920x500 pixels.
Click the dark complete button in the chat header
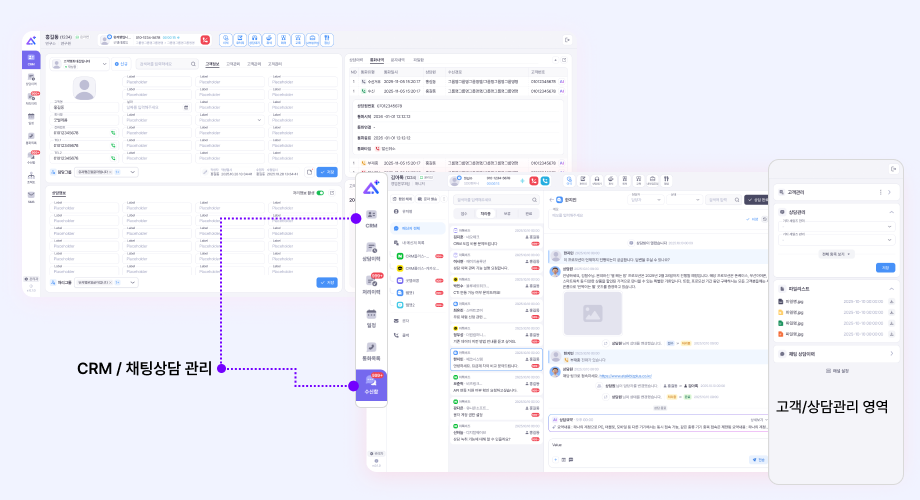click(757, 200)
